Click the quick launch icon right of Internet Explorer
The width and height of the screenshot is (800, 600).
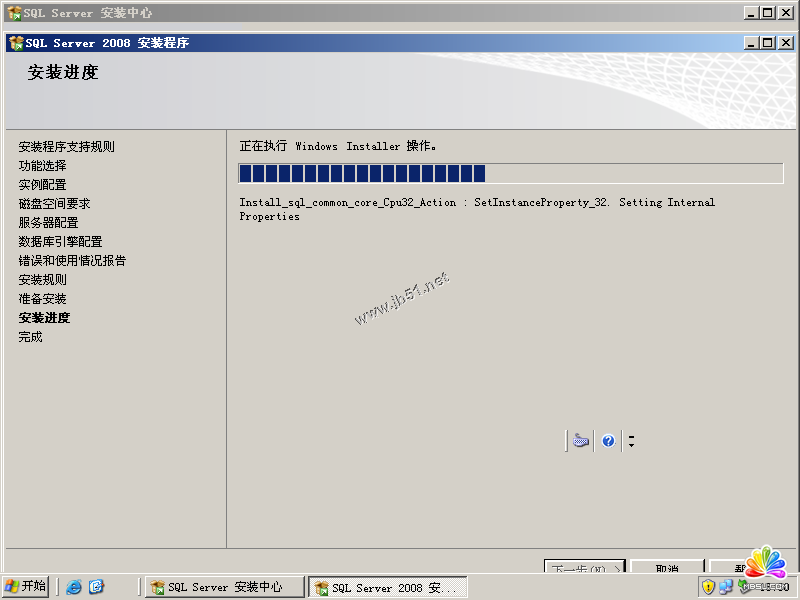(96, 587)
